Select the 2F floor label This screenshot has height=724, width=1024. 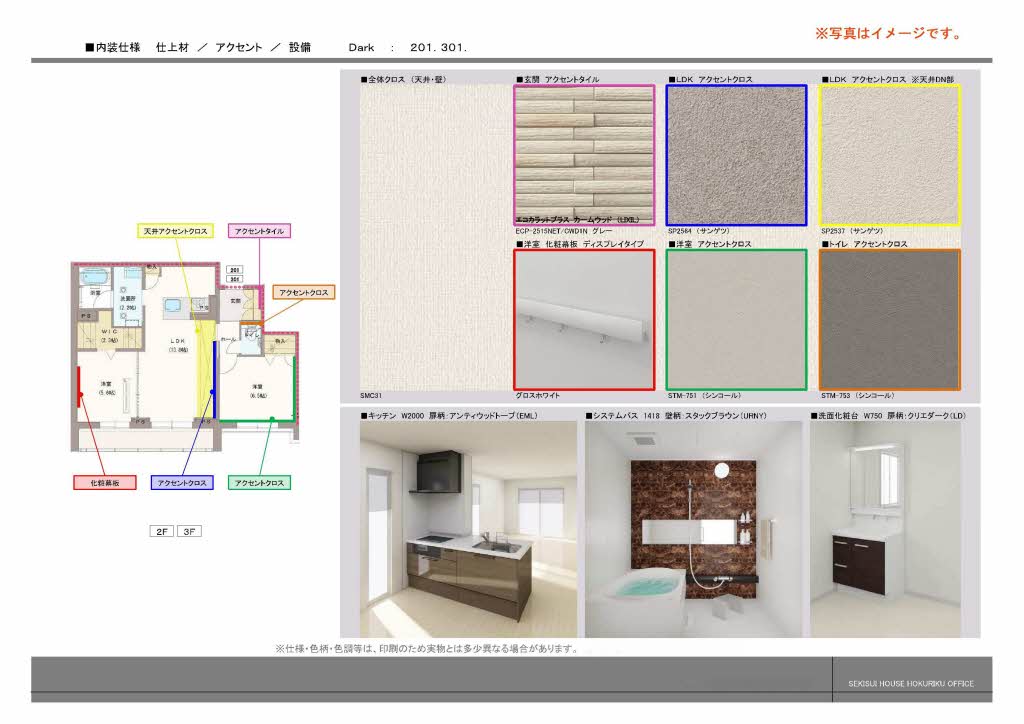[x=161, y=532]
